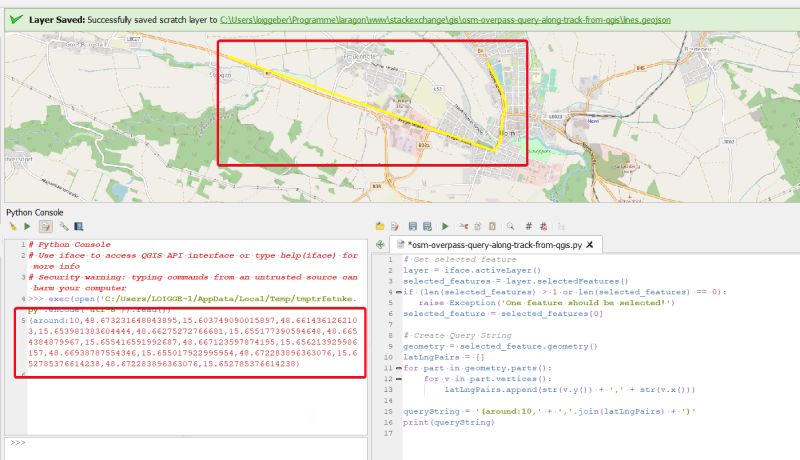Click '# Get selected feature' comment line
Viewport: 800px width, 460px height.
460,260
